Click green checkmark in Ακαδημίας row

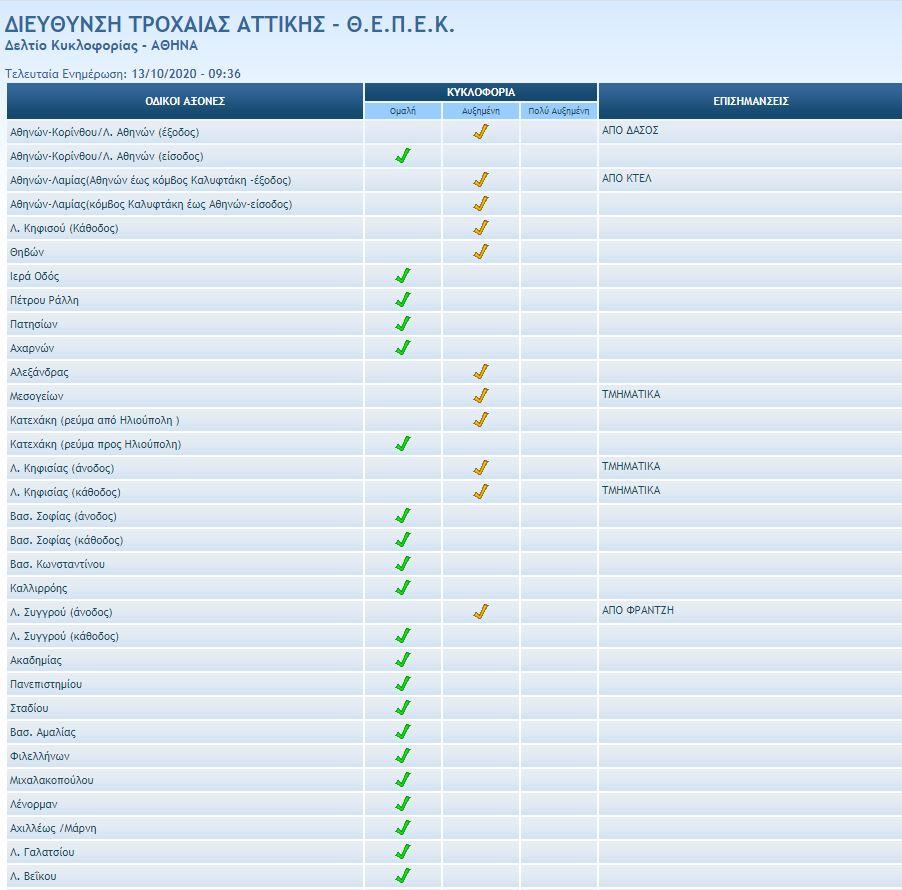point(403,660)
